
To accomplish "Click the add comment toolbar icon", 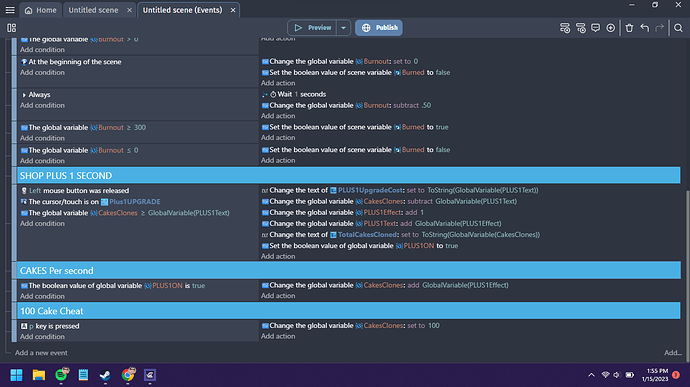I will pyautogui.click(x=595, y=28).
